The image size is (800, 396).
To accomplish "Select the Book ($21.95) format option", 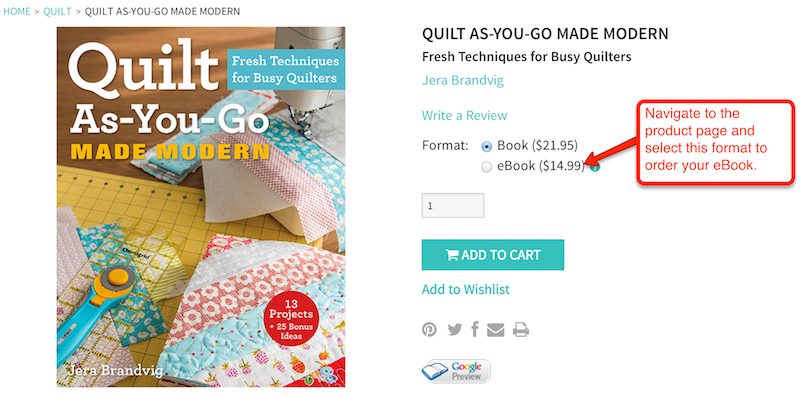I will click(487, 147).
